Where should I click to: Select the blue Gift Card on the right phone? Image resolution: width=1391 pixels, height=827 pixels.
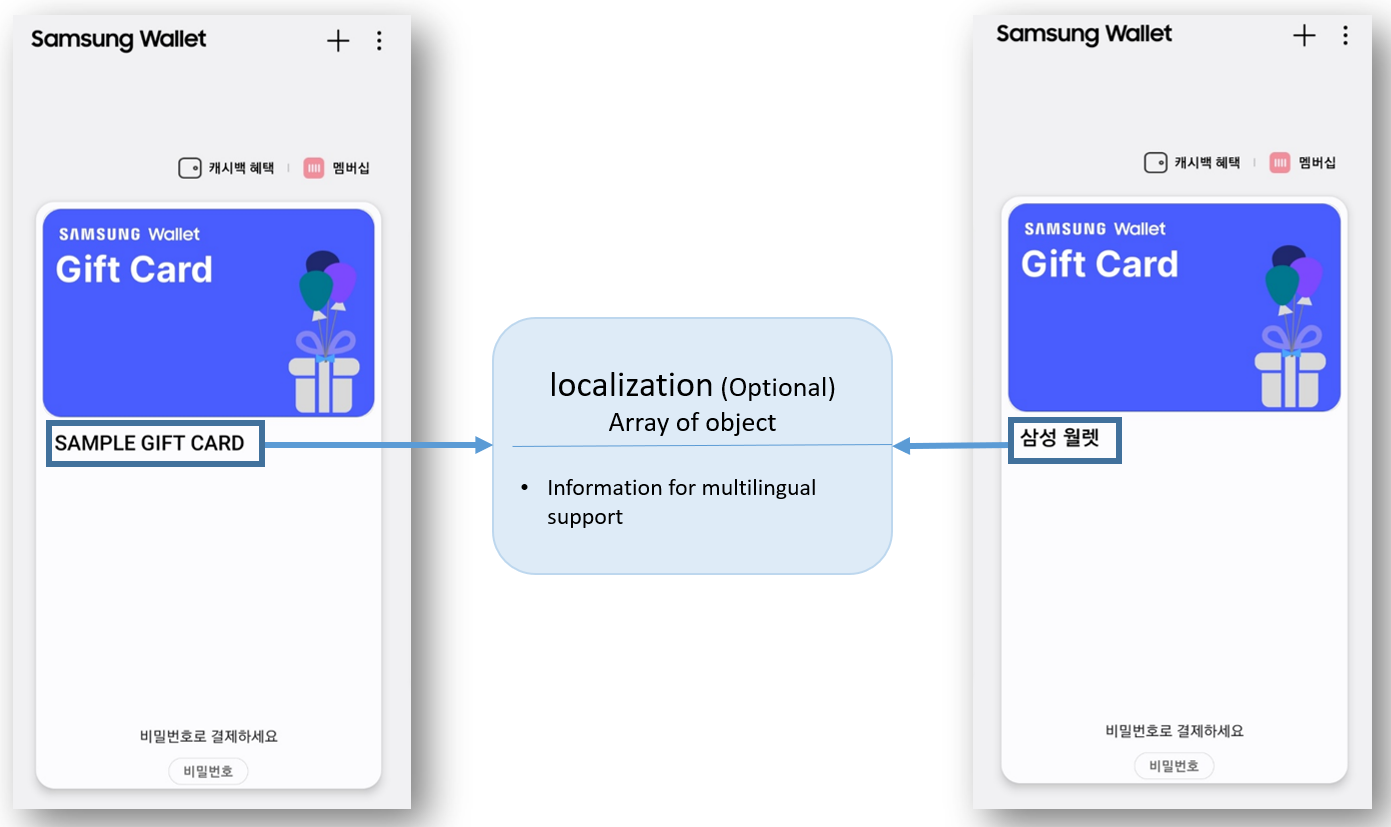click(x=1173, y=308)
